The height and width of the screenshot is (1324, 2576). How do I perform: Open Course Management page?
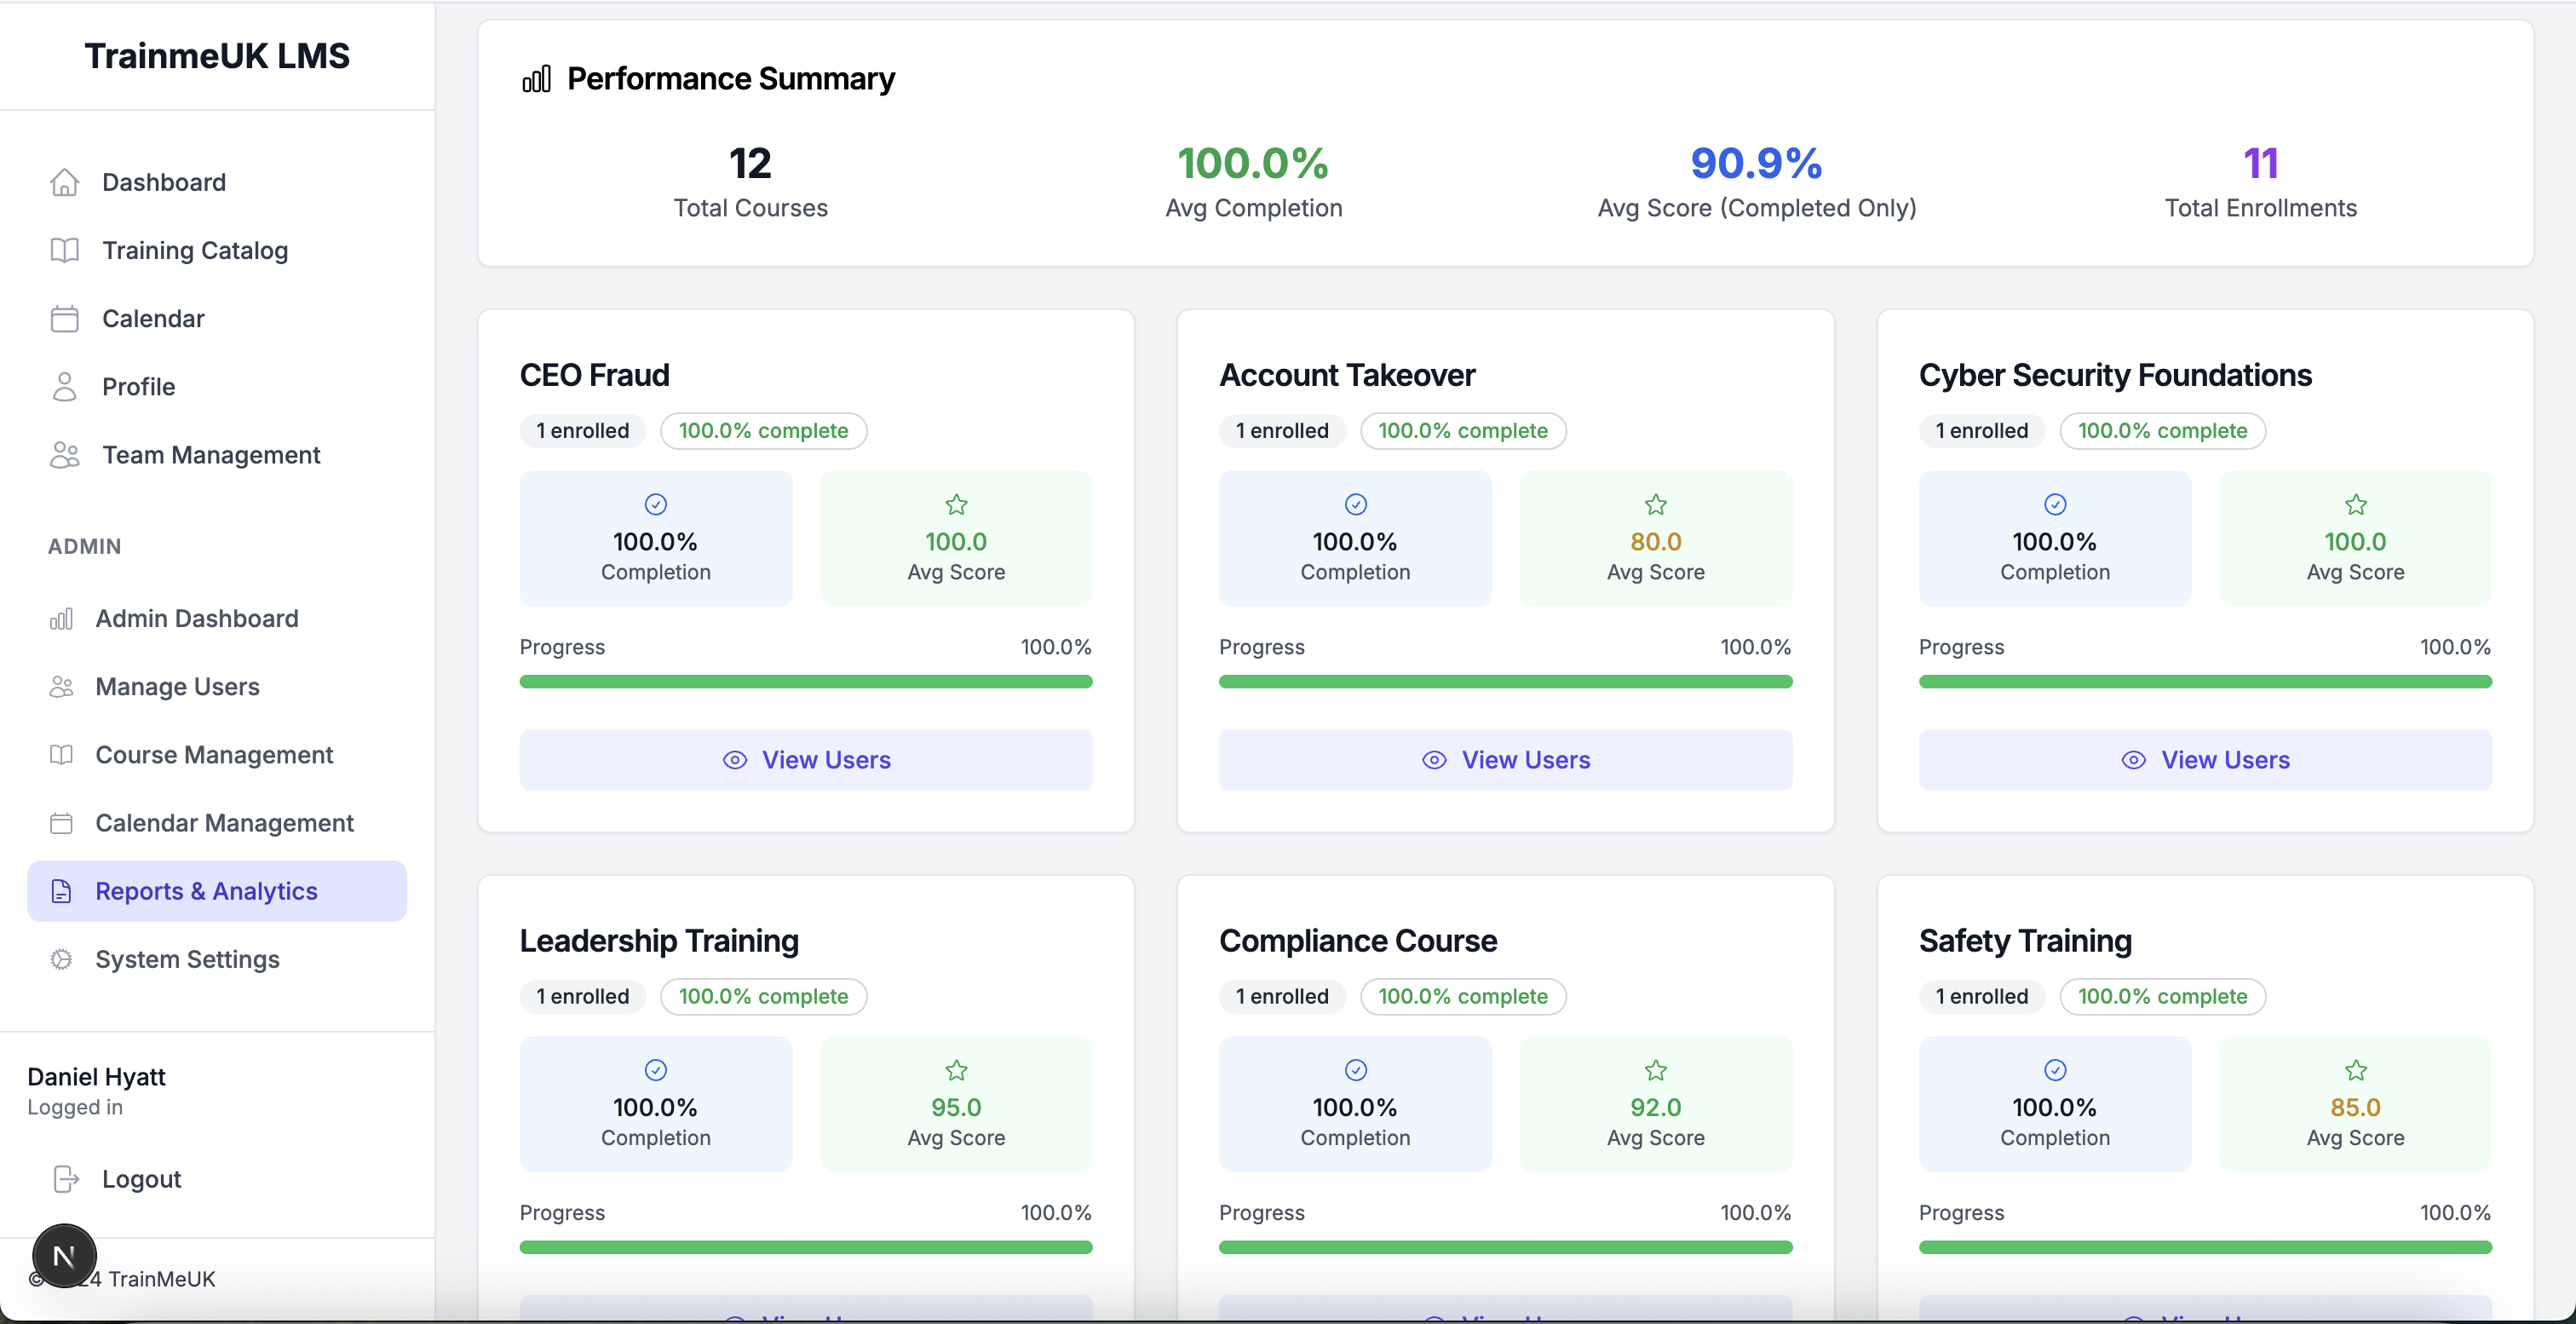217,755
